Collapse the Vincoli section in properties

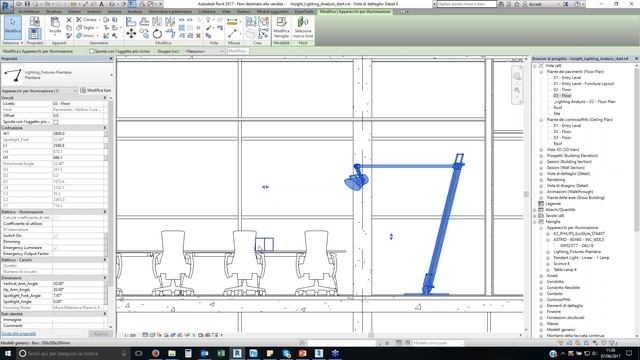[105, 98]
